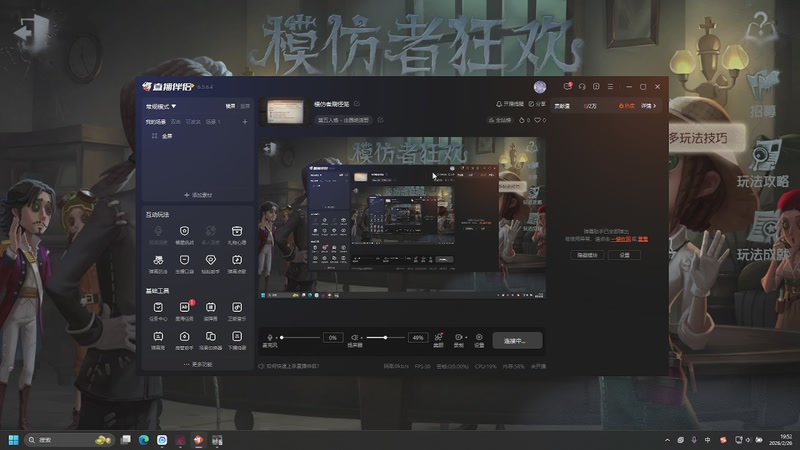This screenshot has height=450, width=800.
Task: Click the last icon in 基础工具 bottom row
Action: (x=236, y=337)
